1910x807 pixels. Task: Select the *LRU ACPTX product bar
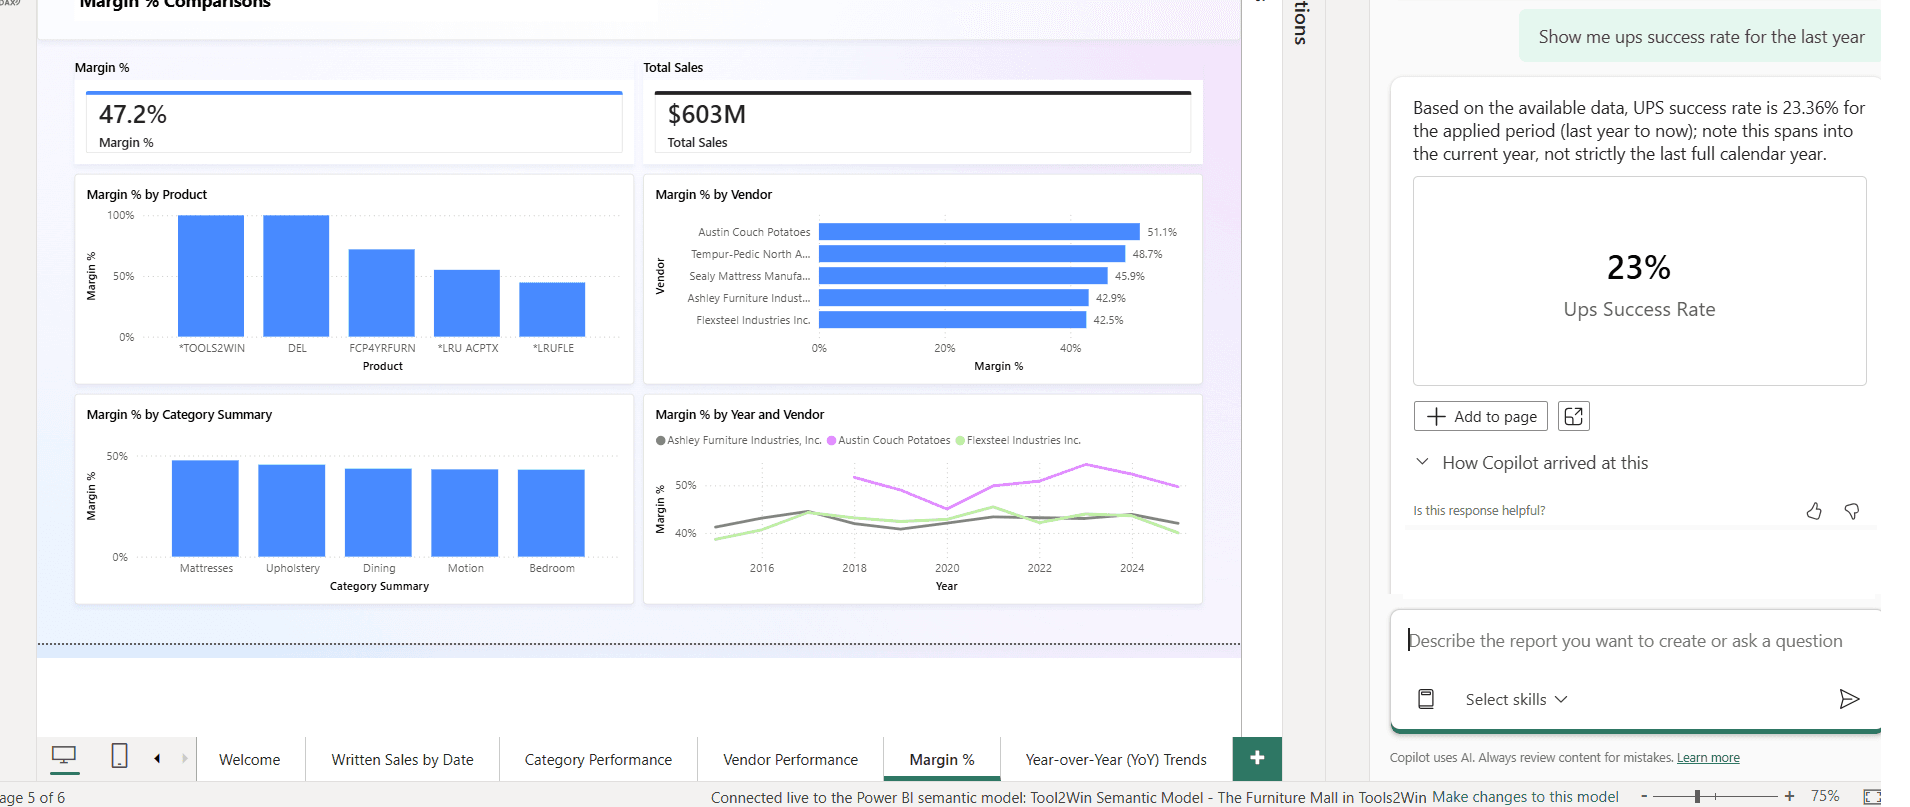[467, 303]
